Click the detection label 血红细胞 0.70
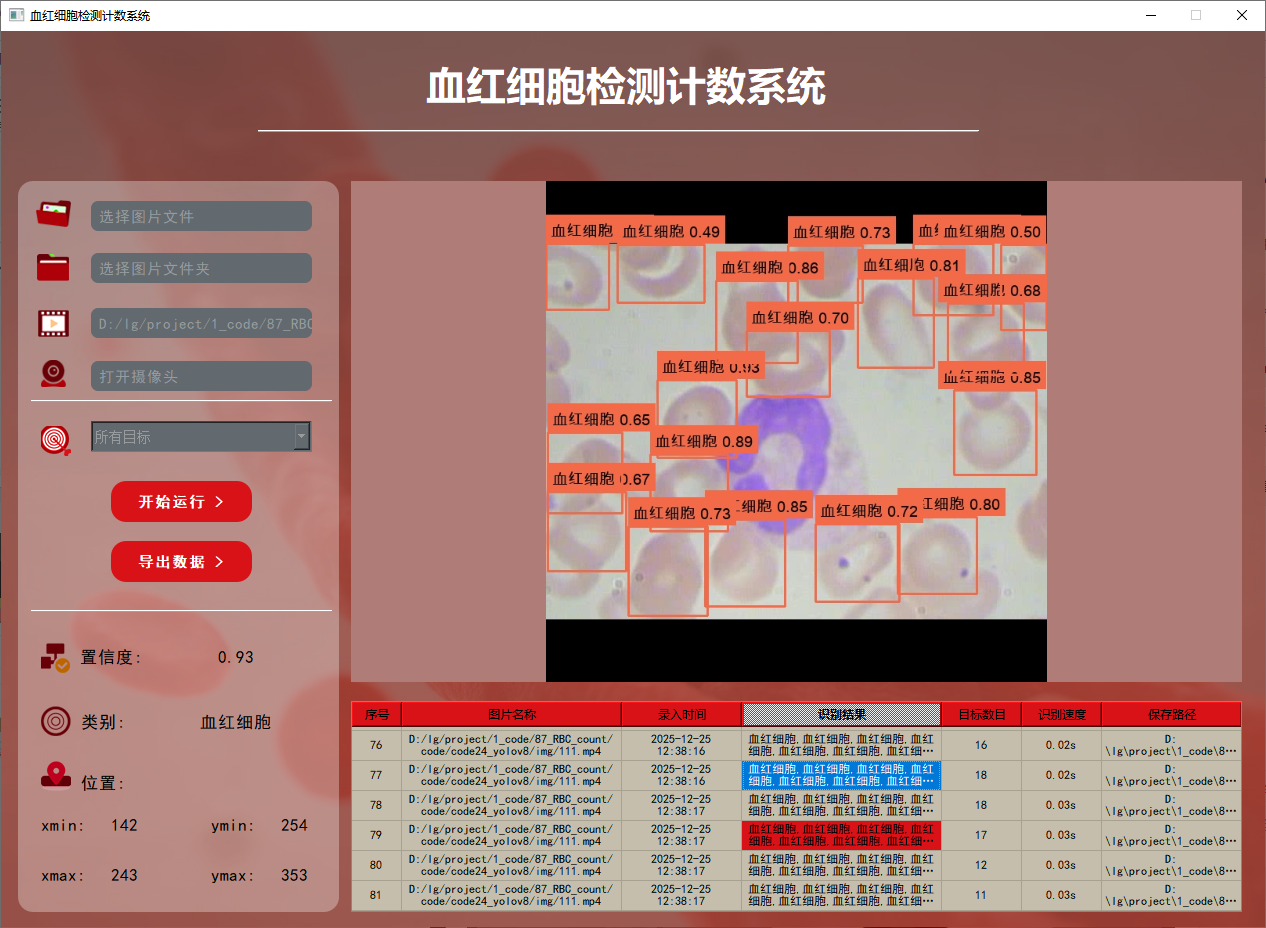This screenshot has height=928, width=1266. [x=800, y=317]
